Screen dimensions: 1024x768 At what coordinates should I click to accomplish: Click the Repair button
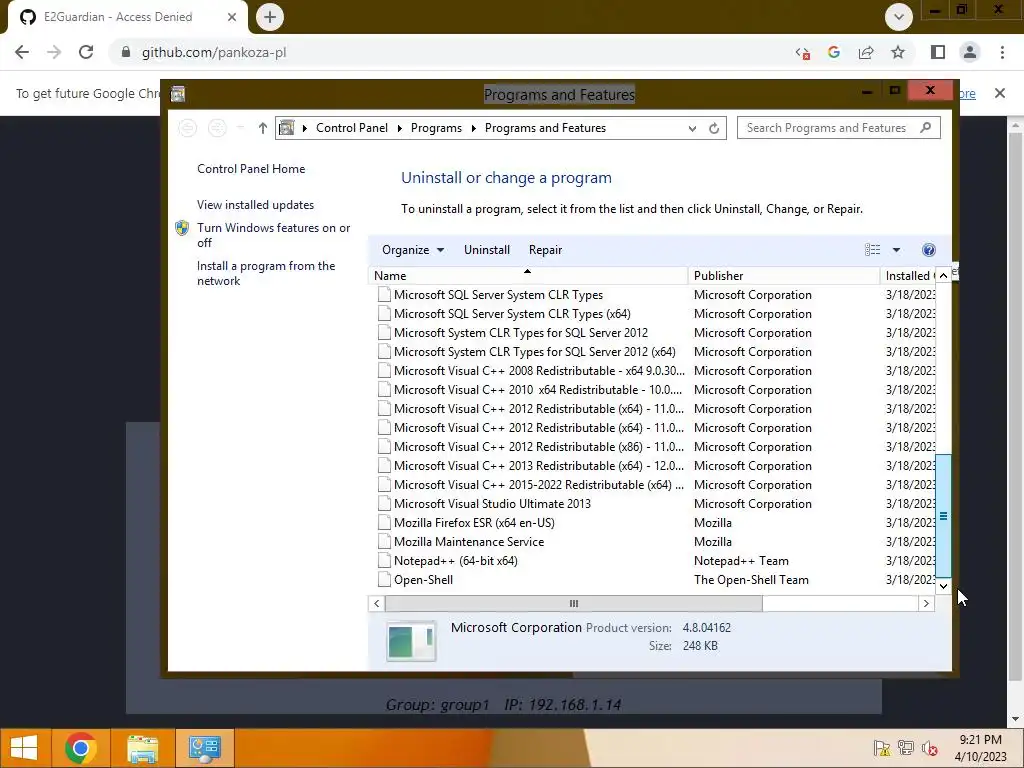545,250
